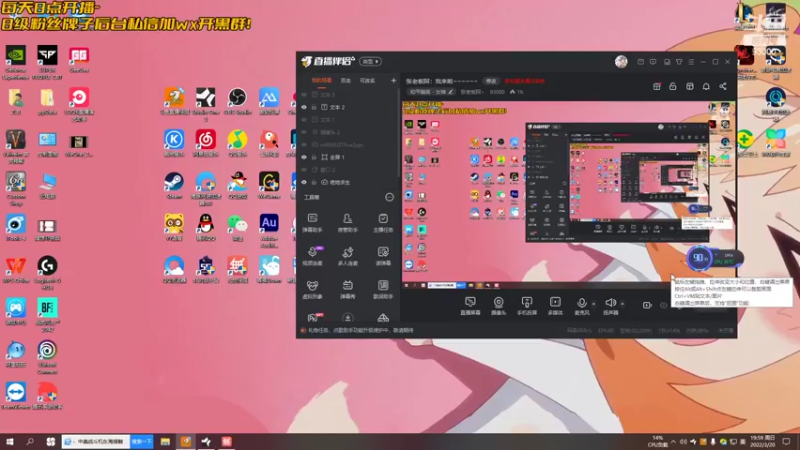Switch to the second scene tab
This screenshot has height=450, width=800.
(346, 81)
